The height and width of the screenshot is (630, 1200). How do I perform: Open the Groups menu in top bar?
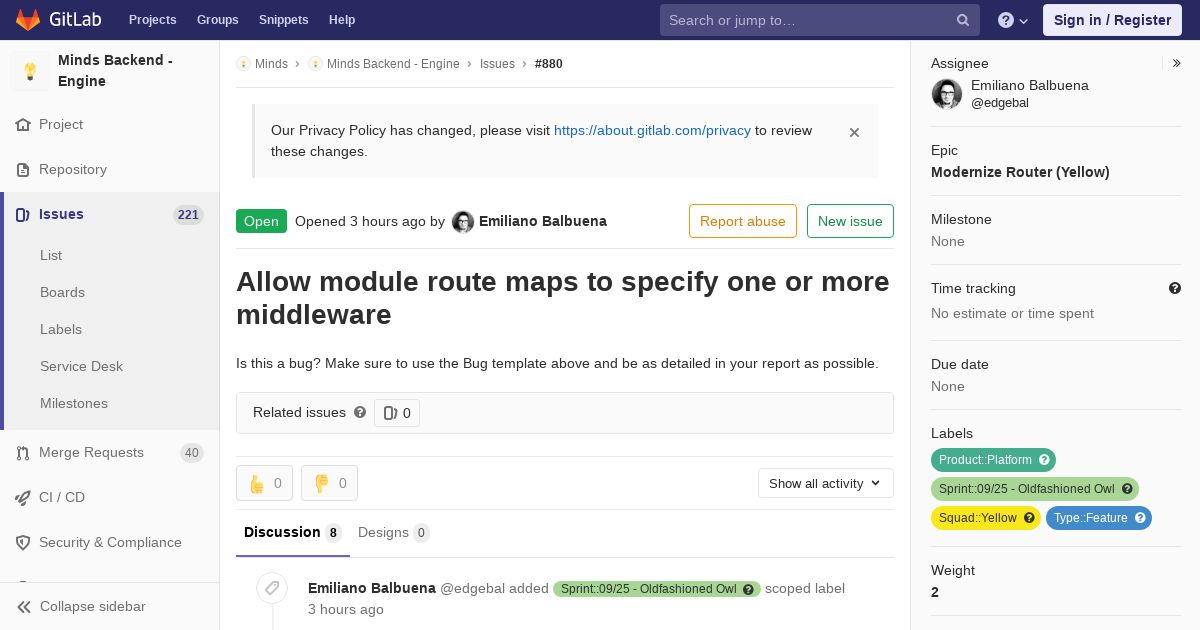tap(217, 20)
